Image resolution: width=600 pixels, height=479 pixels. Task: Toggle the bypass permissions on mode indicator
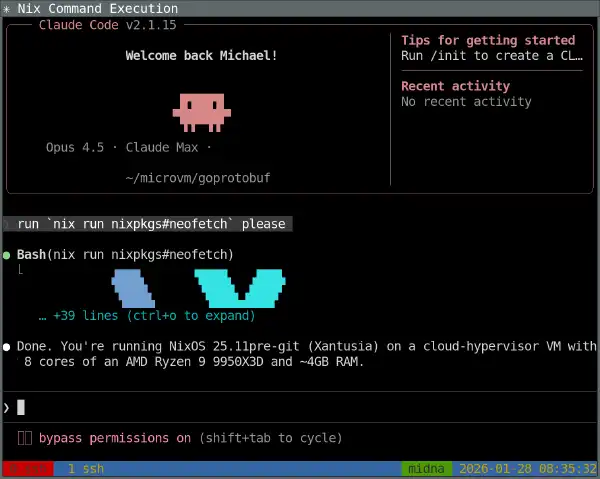pyautogui.click(x=114, y=438)
